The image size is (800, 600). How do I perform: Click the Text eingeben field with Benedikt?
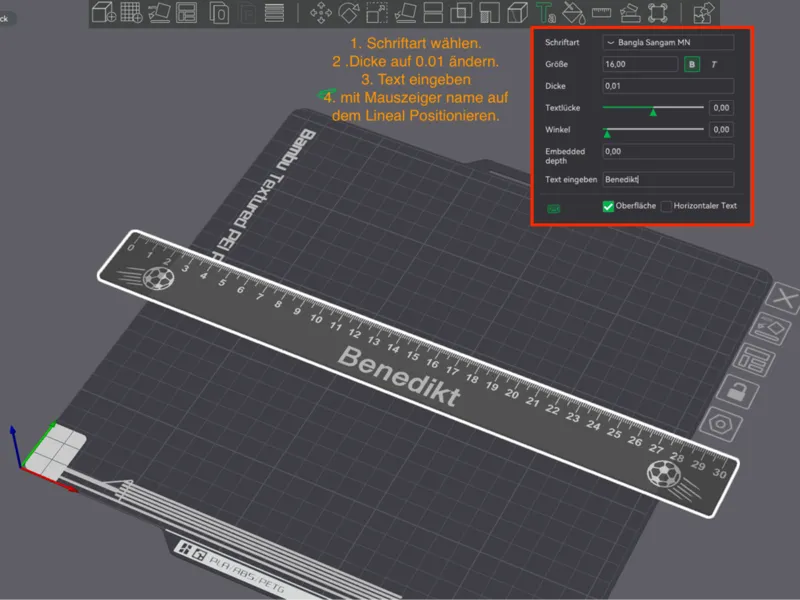pos(668,179)
